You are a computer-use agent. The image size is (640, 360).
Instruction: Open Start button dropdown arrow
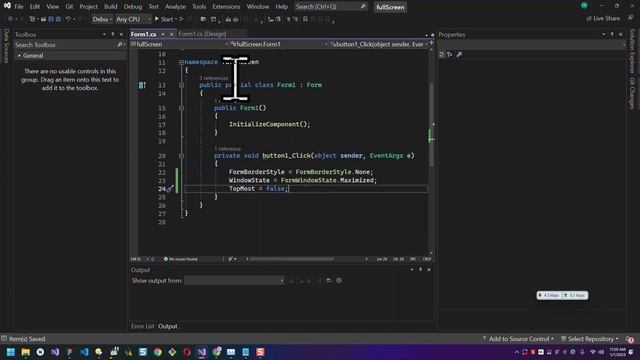coord(176,19)
